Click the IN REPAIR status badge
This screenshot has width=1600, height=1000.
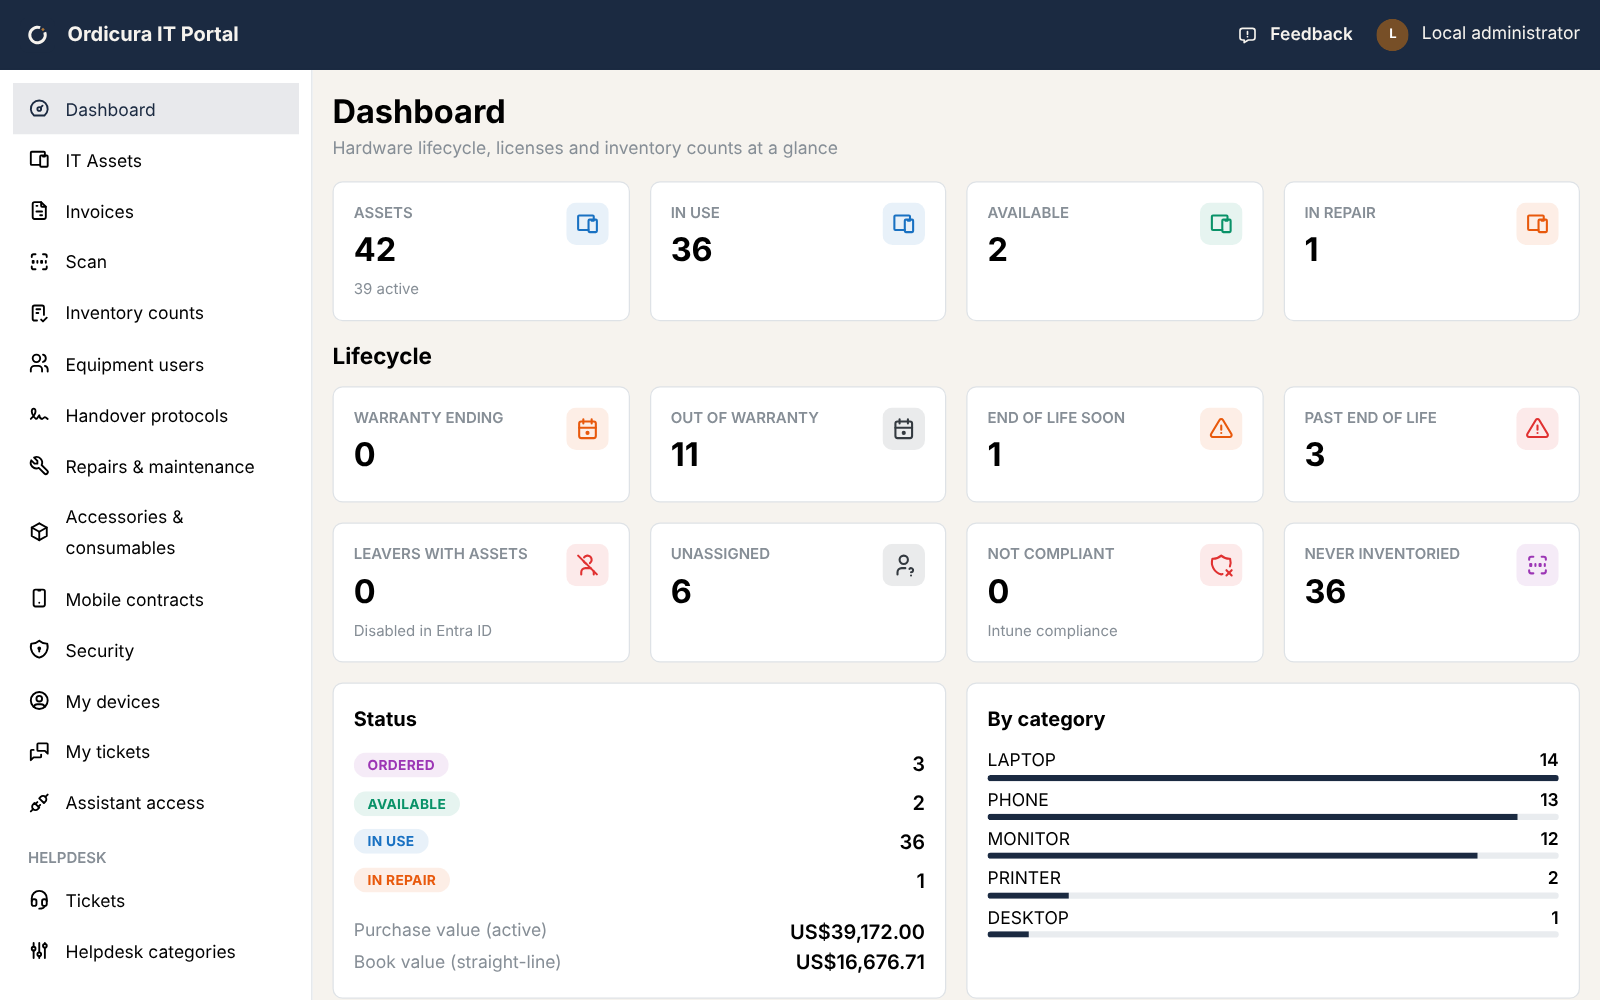(x=402, y=880)
